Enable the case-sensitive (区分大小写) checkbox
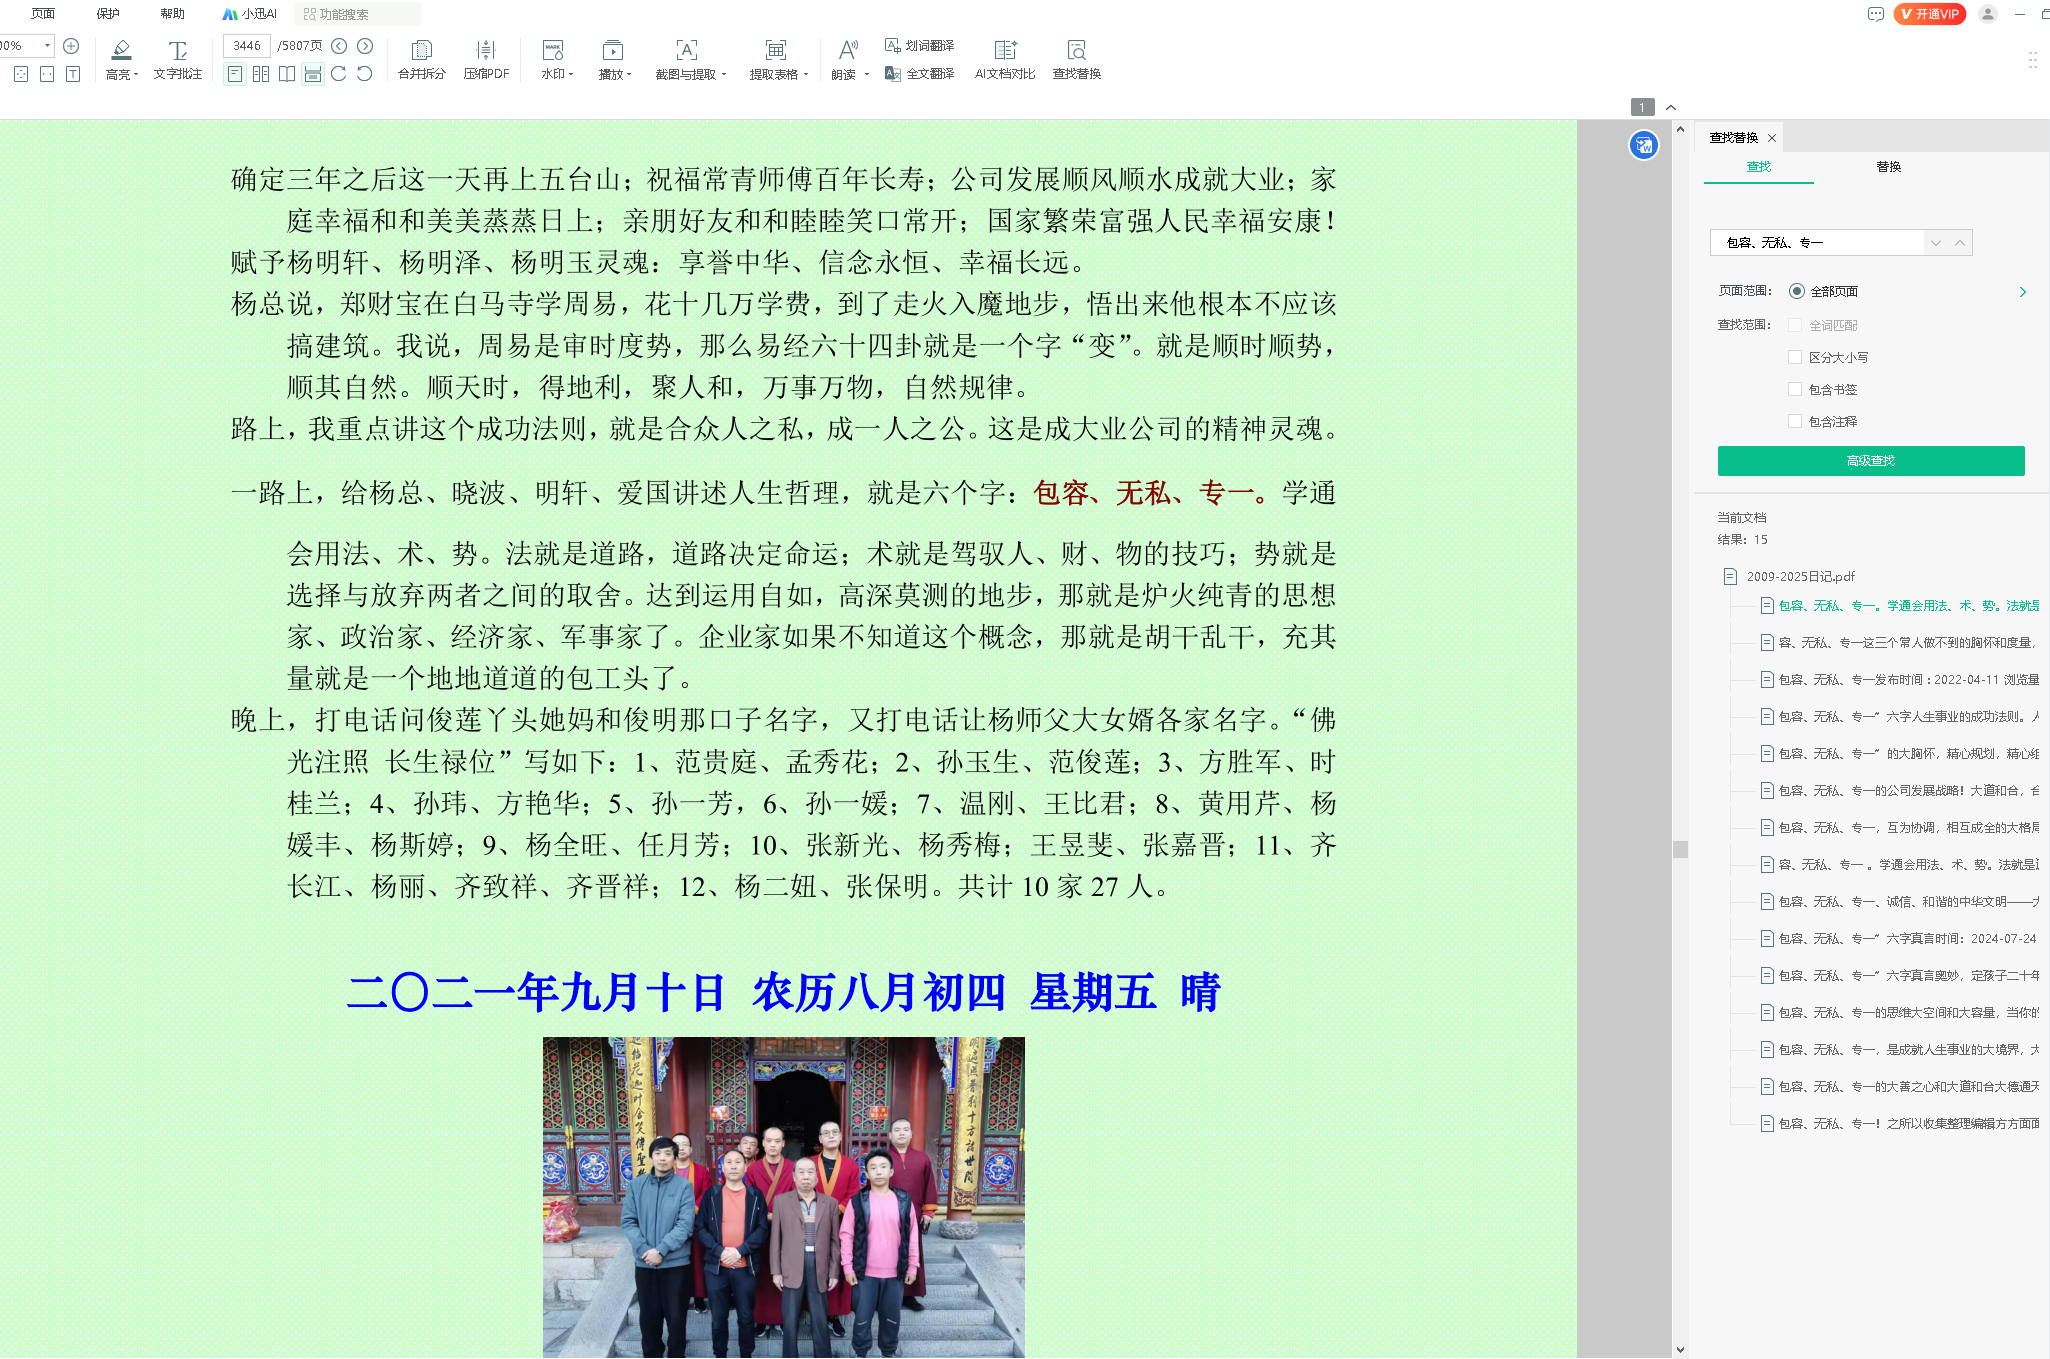 [1795, 357]
